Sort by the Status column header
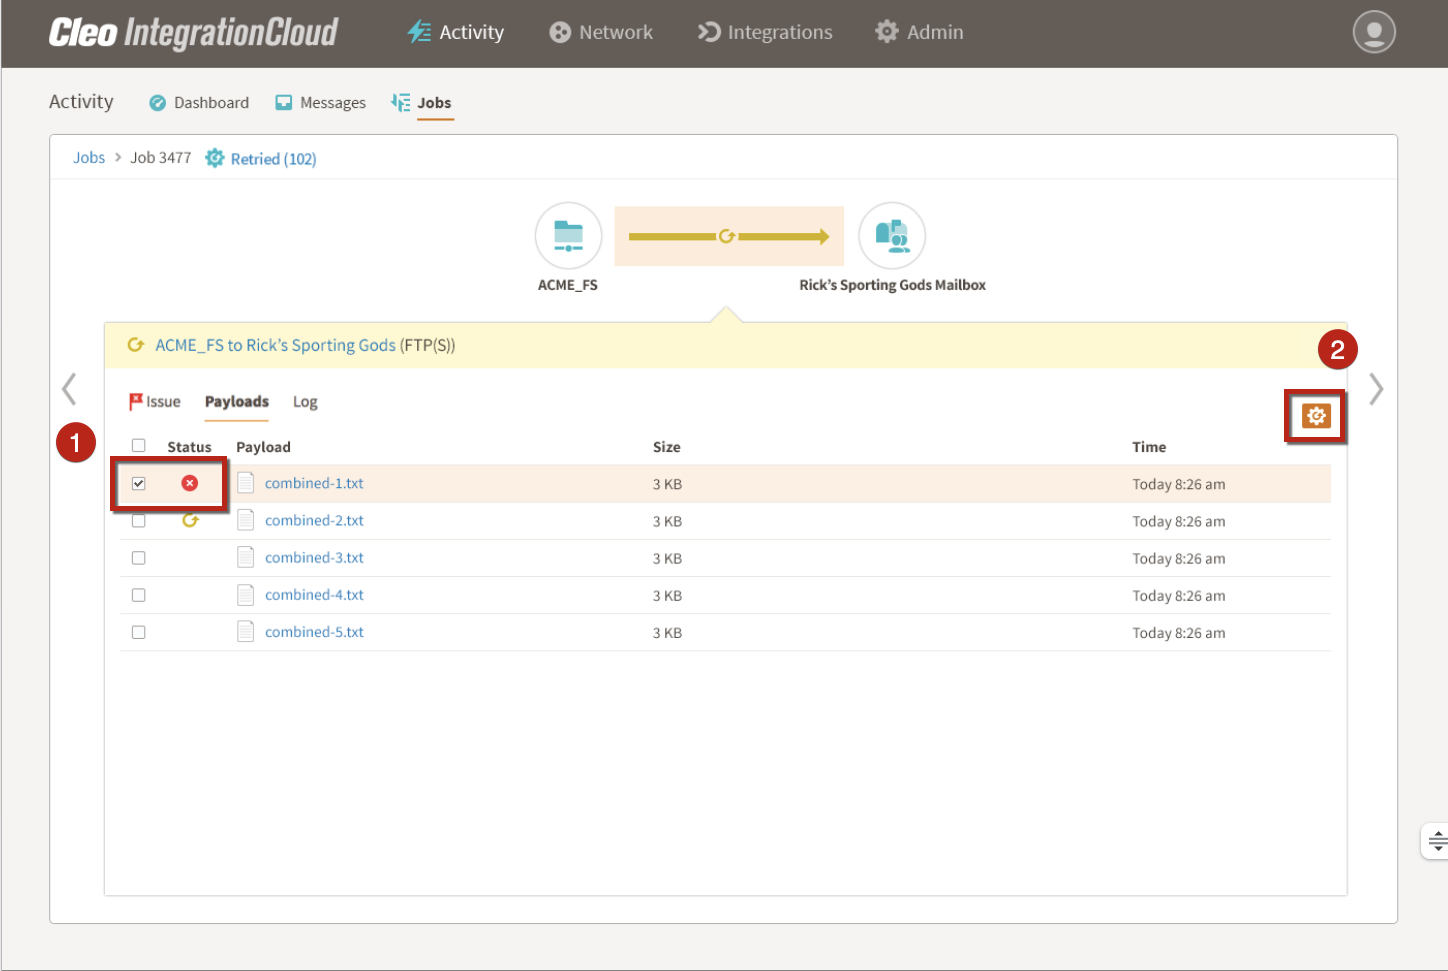 click(189, 447)
